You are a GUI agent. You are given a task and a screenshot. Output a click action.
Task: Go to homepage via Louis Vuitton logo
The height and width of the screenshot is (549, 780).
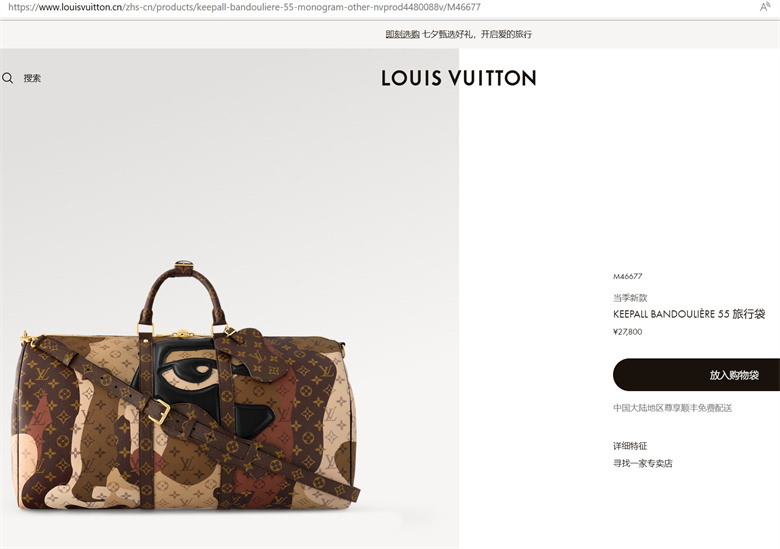click(459, 78)
